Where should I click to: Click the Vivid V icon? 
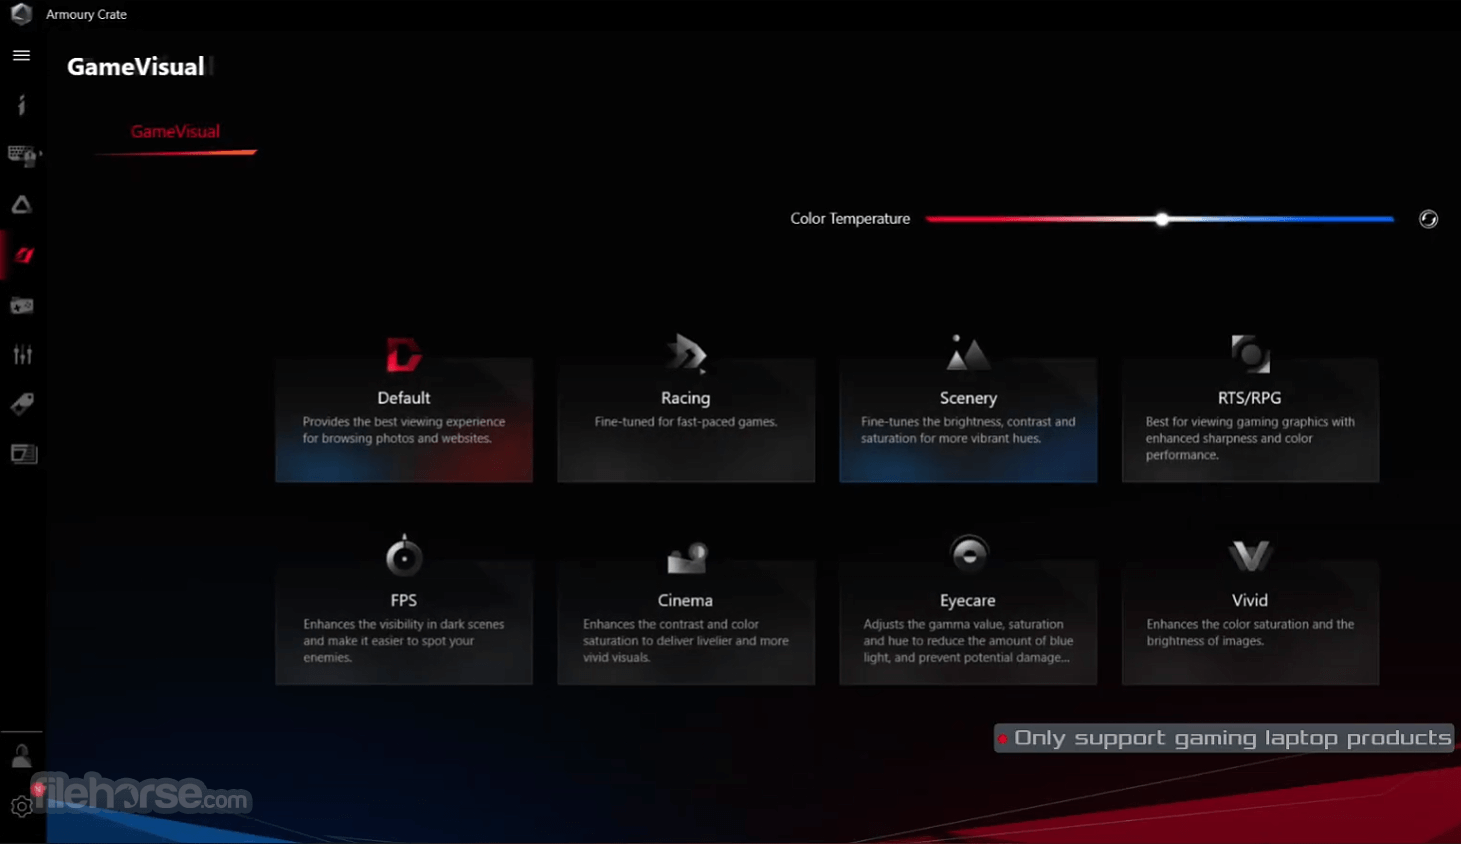(1250, 556)
